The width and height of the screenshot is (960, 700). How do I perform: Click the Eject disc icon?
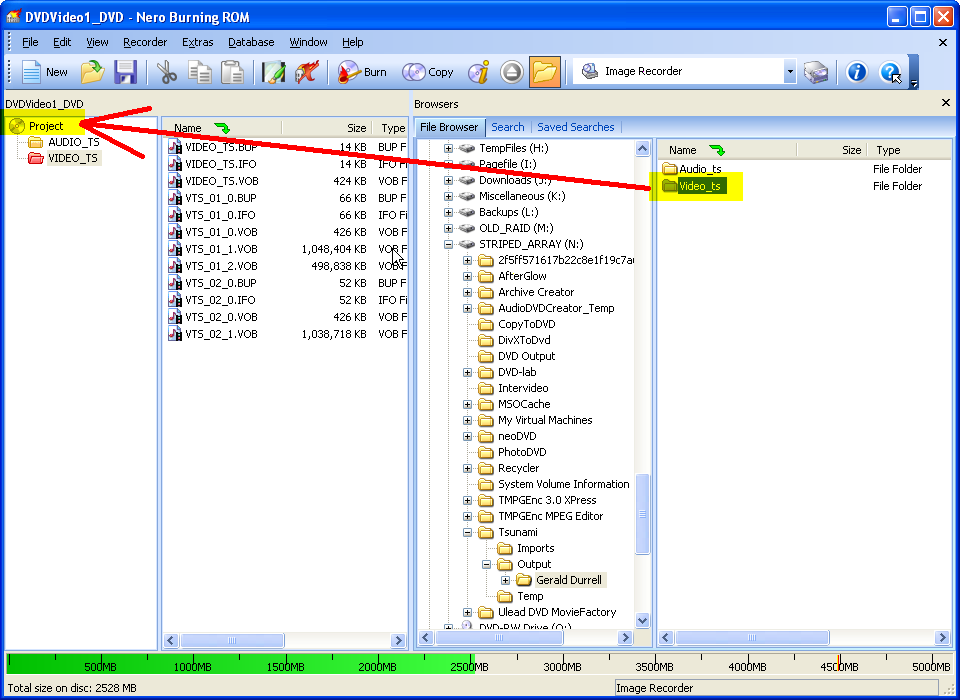point(512,72)
